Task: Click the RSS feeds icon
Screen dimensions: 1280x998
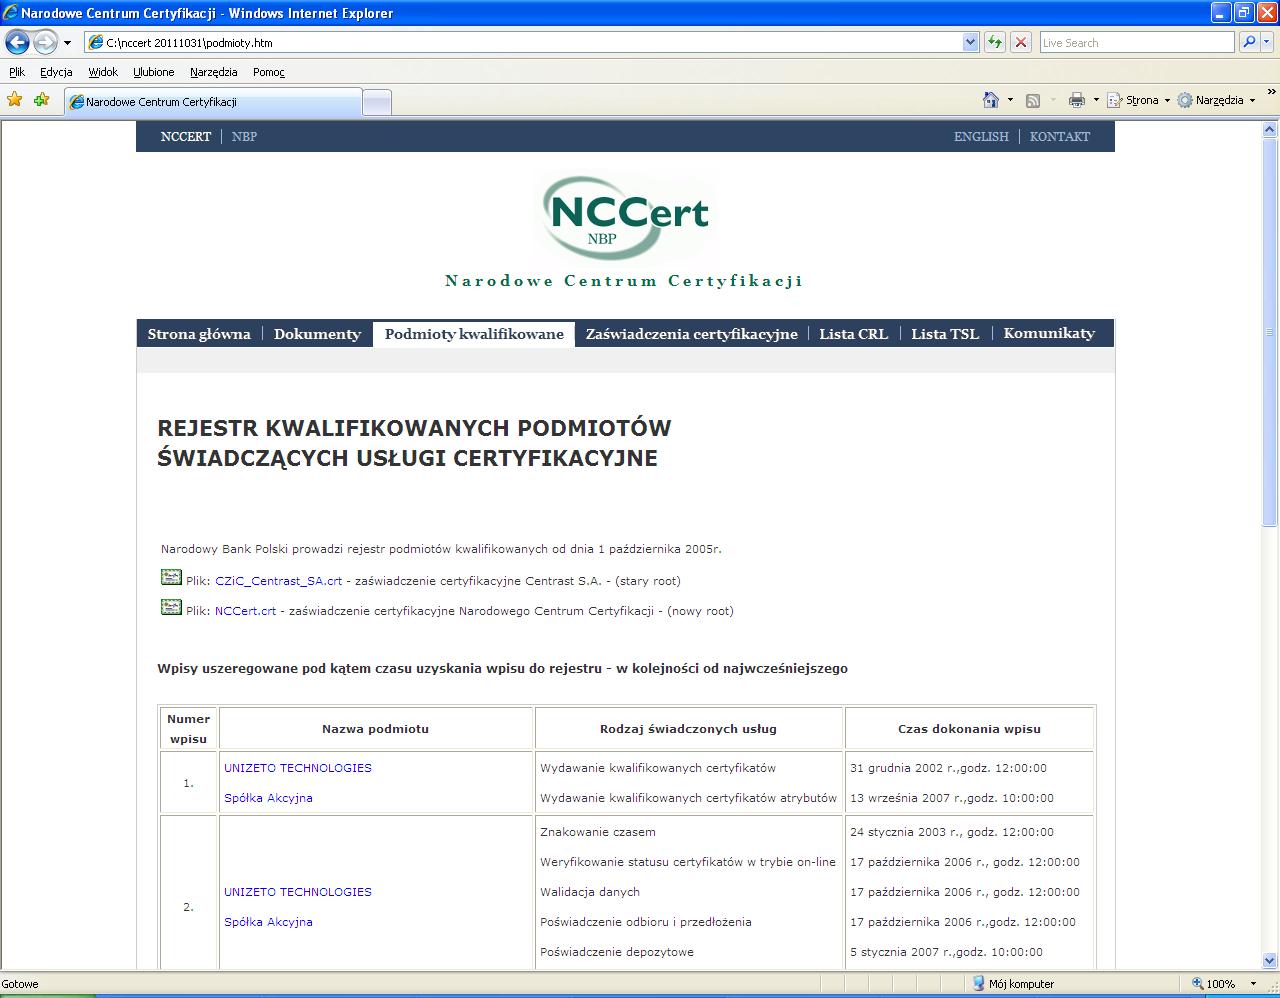Action: pos(1033,100)
